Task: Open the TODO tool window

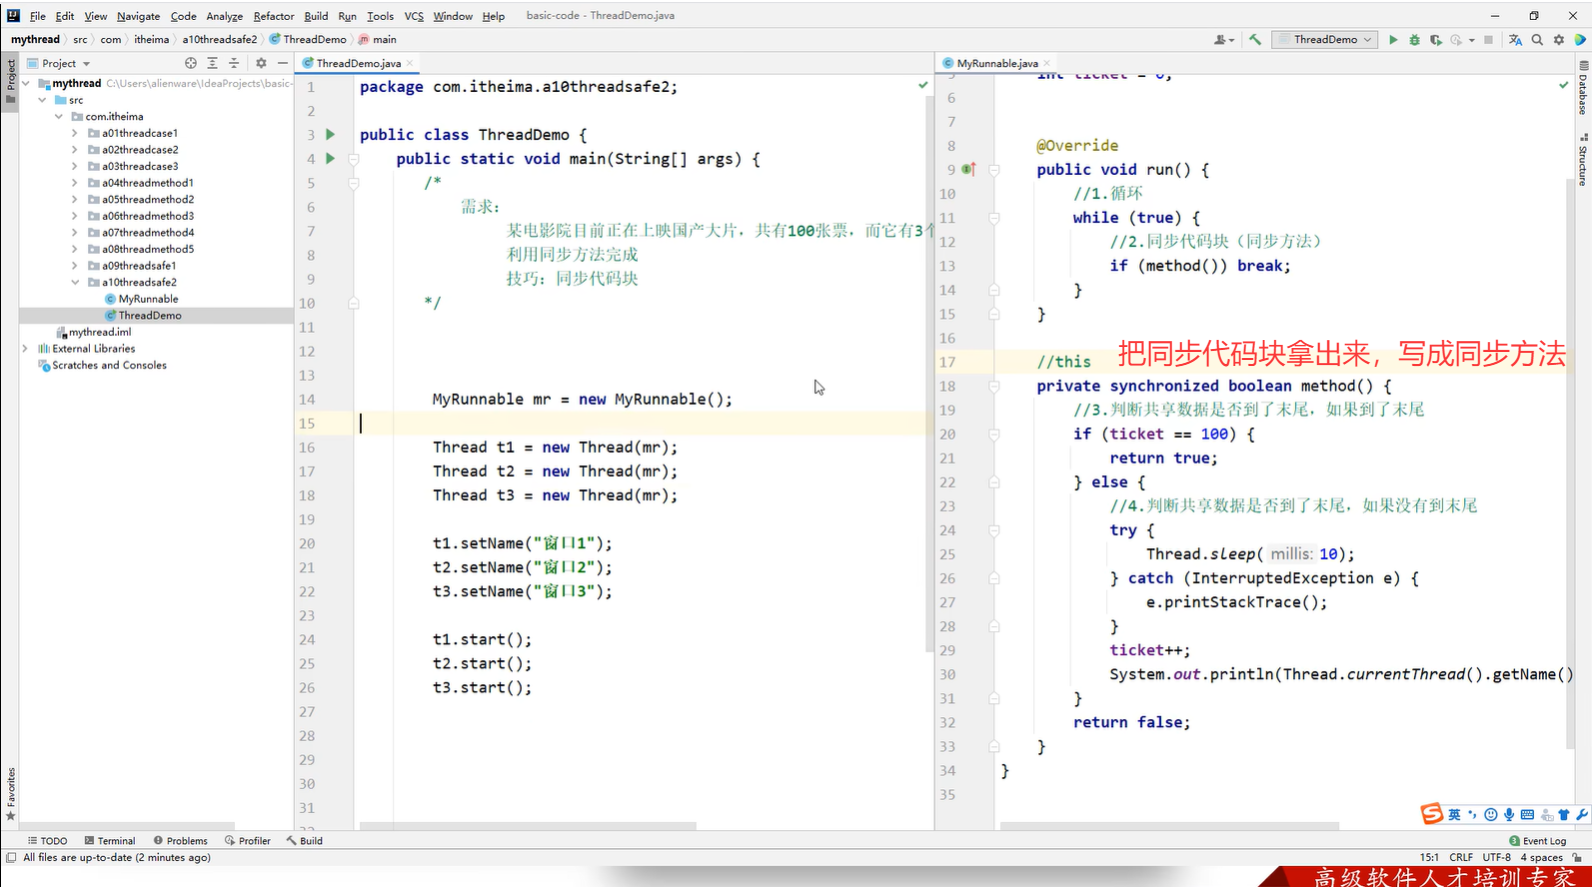Action: pos(47,841)
